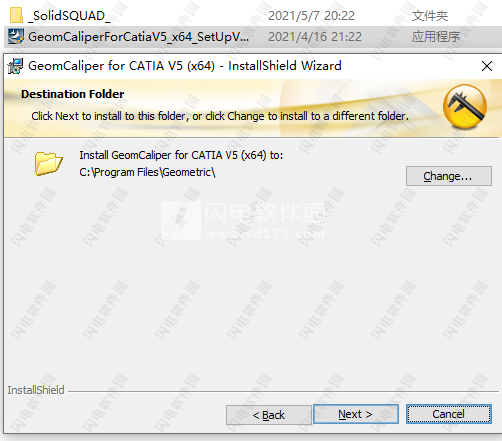Open Change... to pick a different folder

tap(449, 176)
